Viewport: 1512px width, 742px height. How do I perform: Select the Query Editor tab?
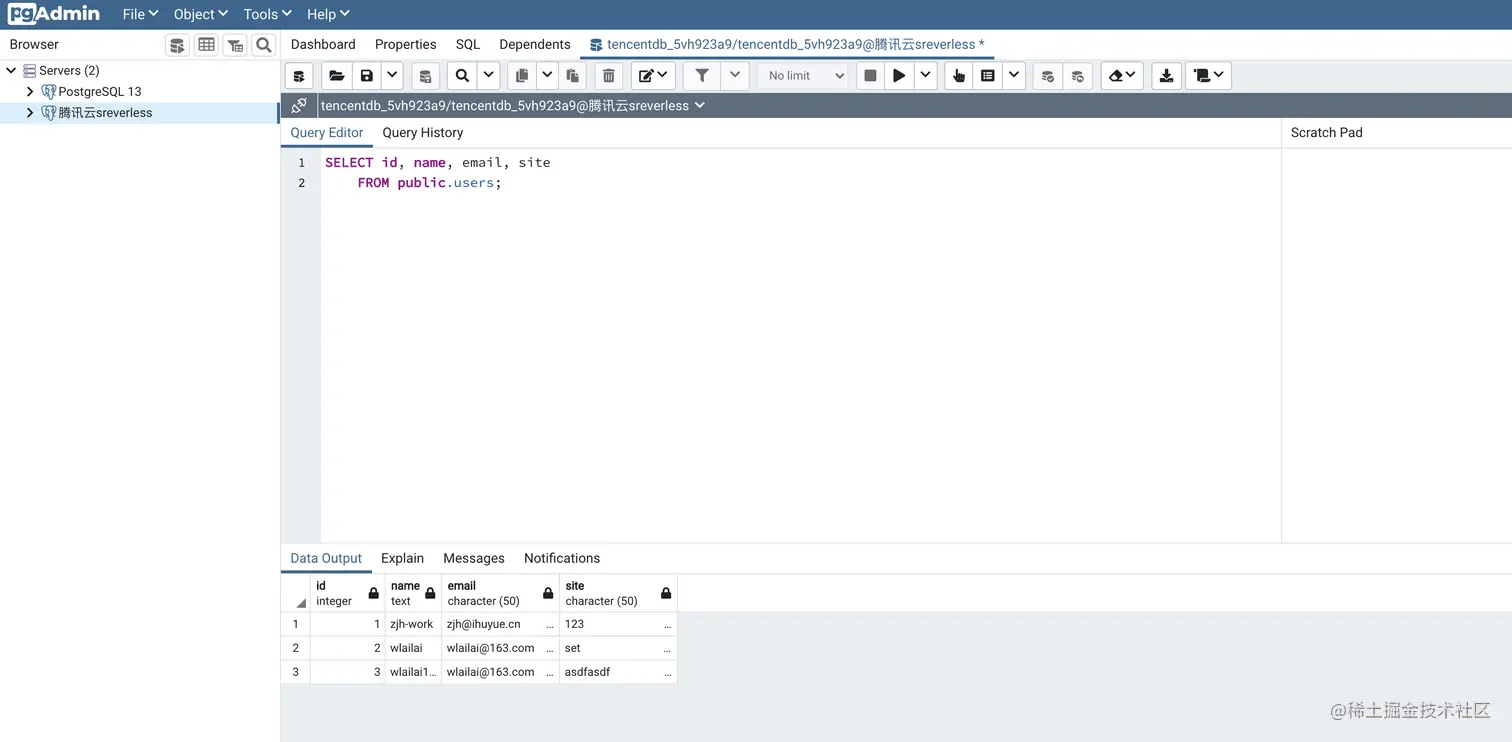327,133
